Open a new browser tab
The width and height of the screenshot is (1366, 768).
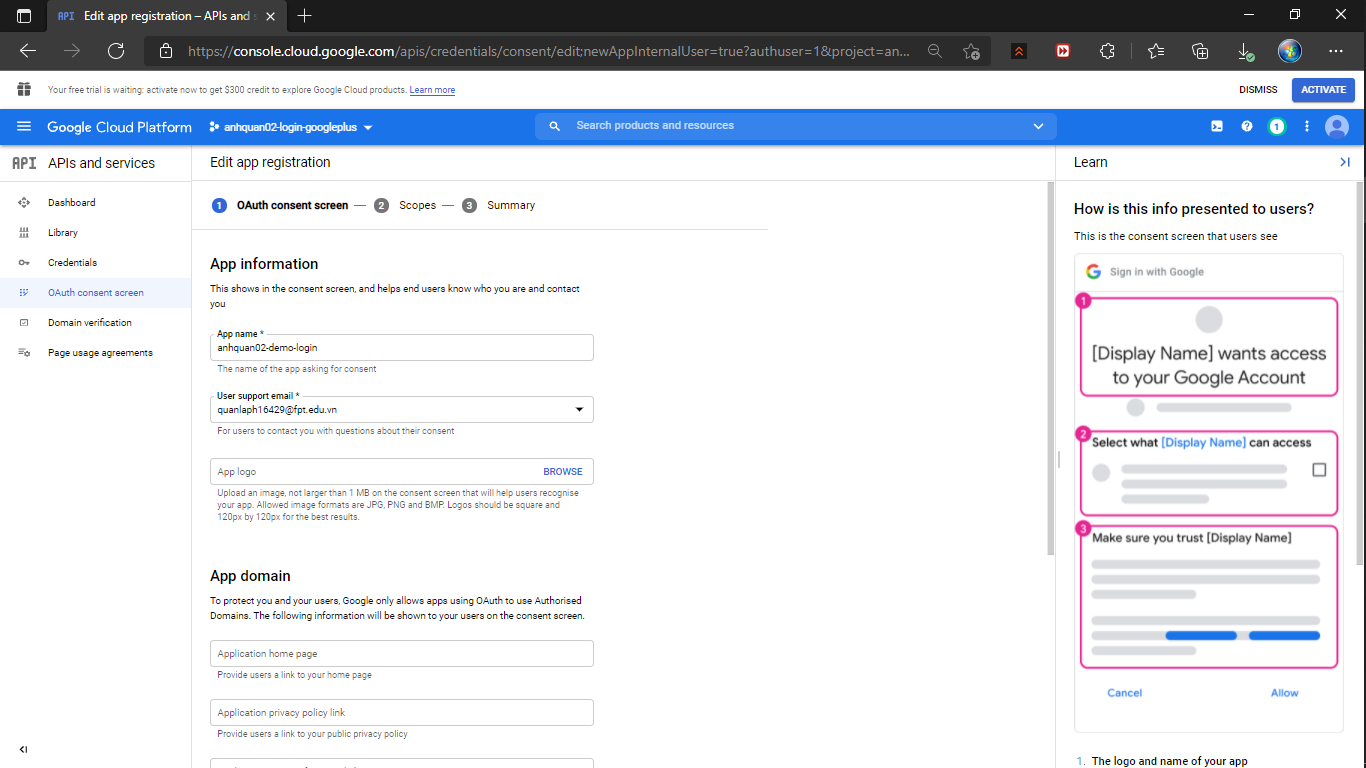click(305, 16)
